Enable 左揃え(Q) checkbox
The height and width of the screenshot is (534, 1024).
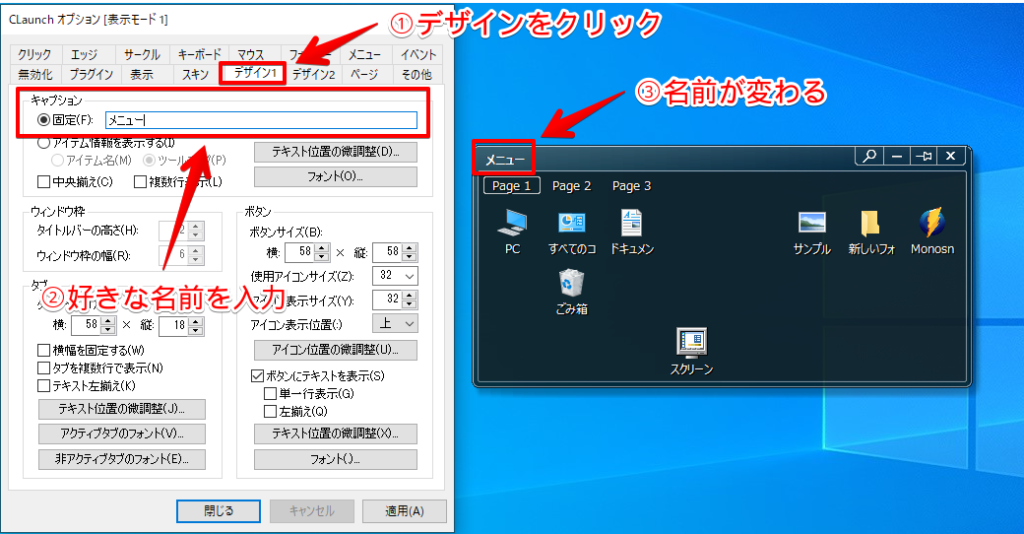coord(270,411)
